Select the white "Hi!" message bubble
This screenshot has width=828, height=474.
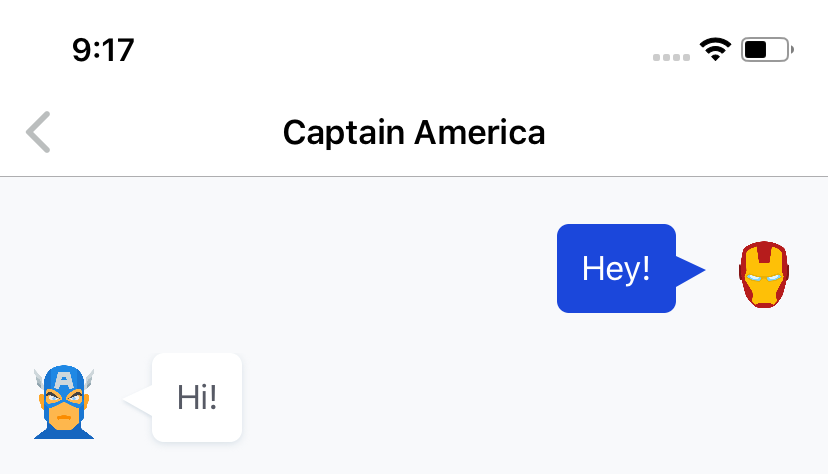coord(197,397)
